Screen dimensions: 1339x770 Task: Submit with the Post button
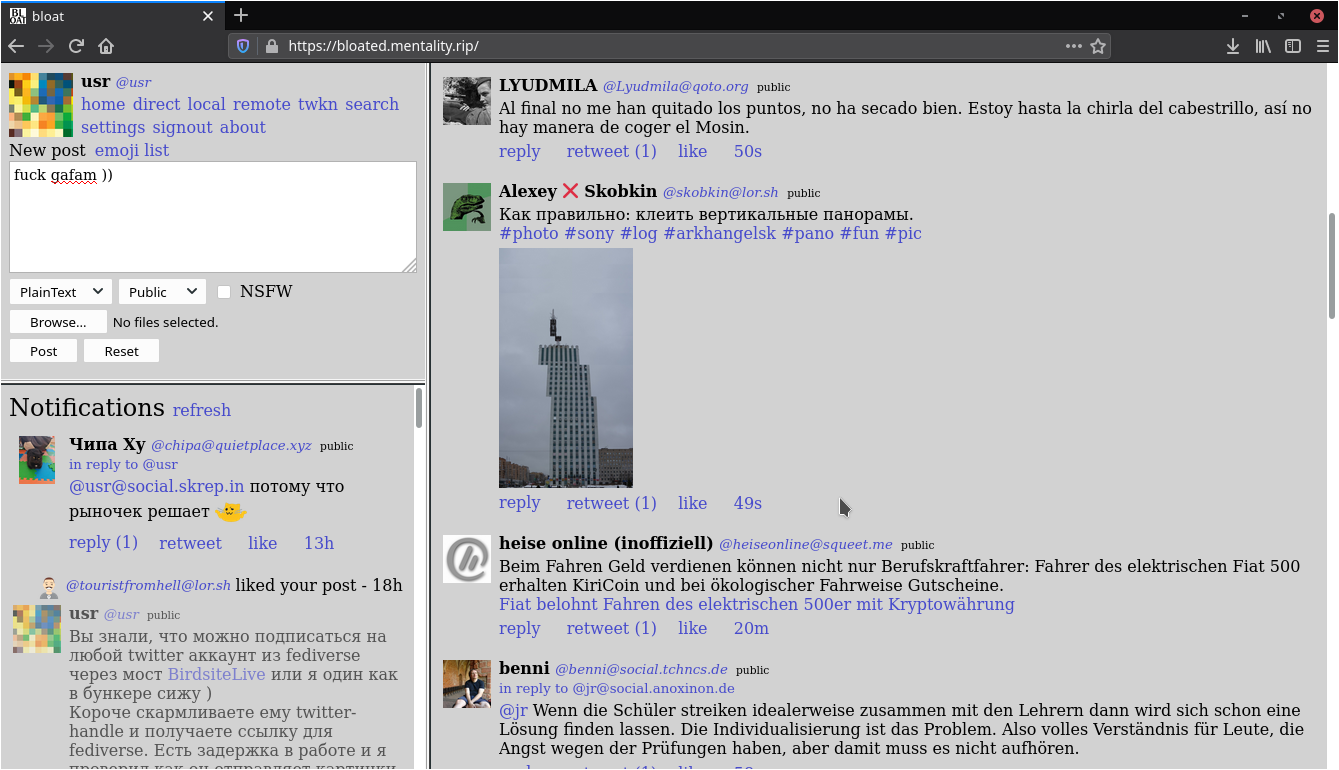pyautogui.click(x=43, y=351)
